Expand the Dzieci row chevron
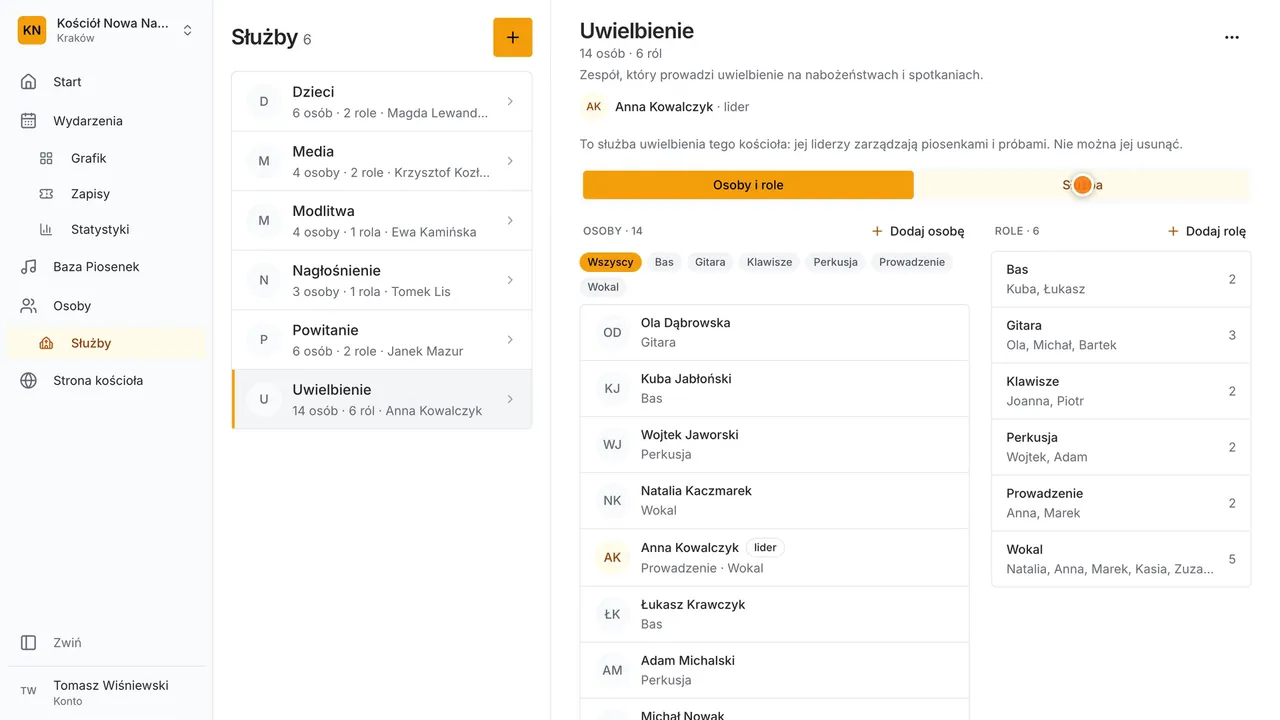This screenshot has width=1280, height=720. tap(510, 101)
